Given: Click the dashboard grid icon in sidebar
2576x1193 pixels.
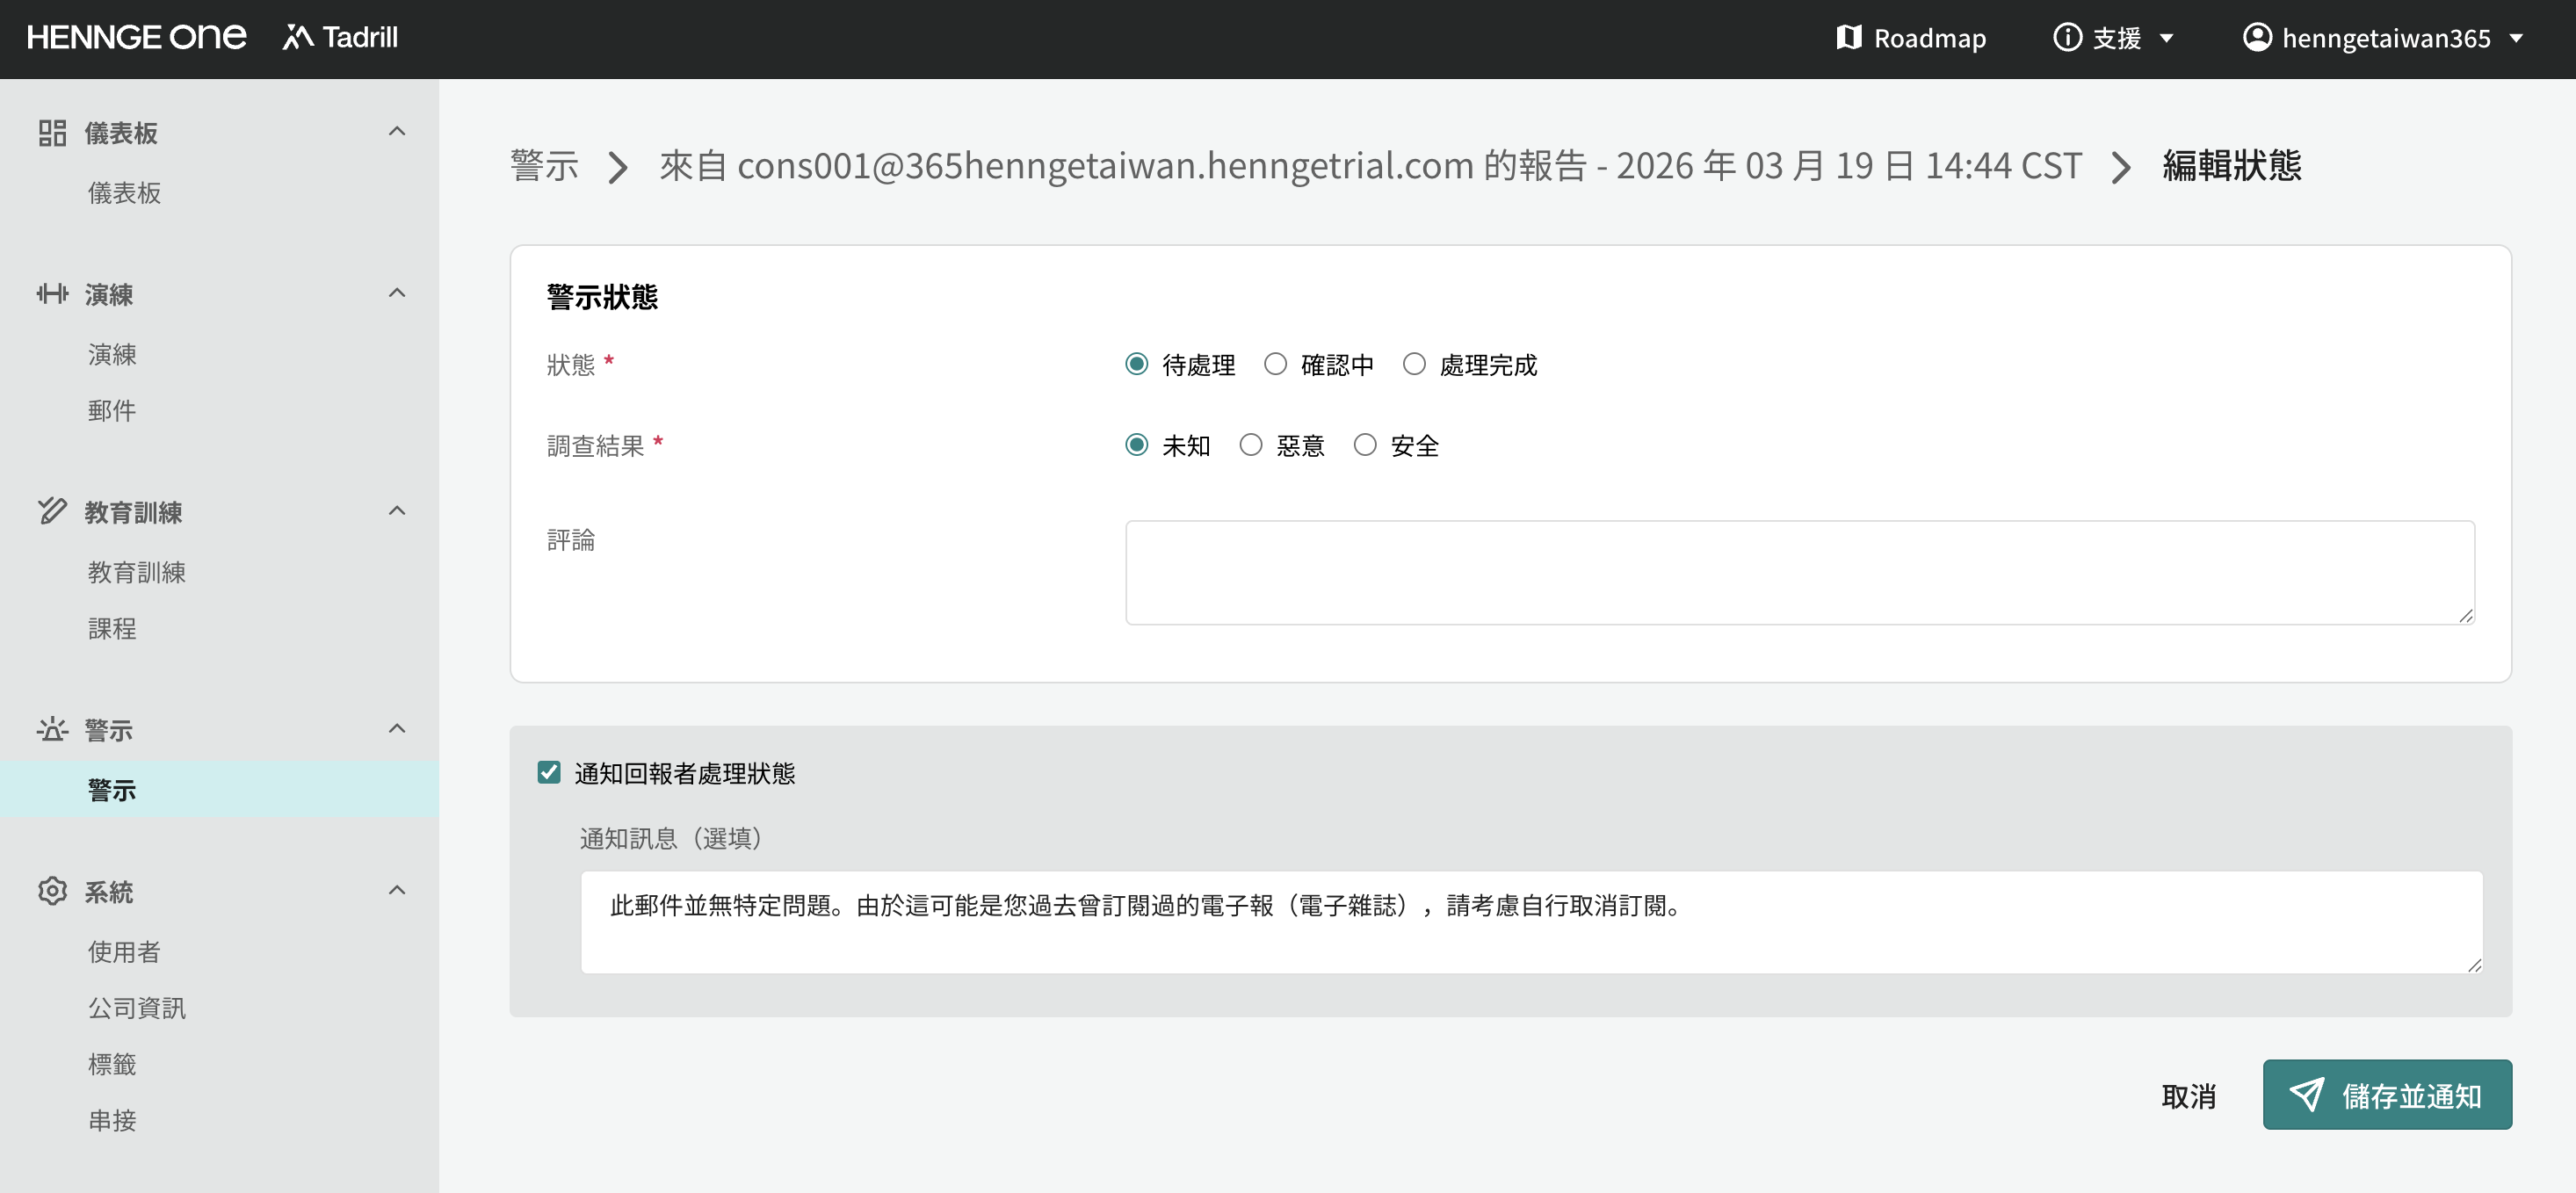Looking at the screenshot, I should pyautogui.click(x=52, y=133).
